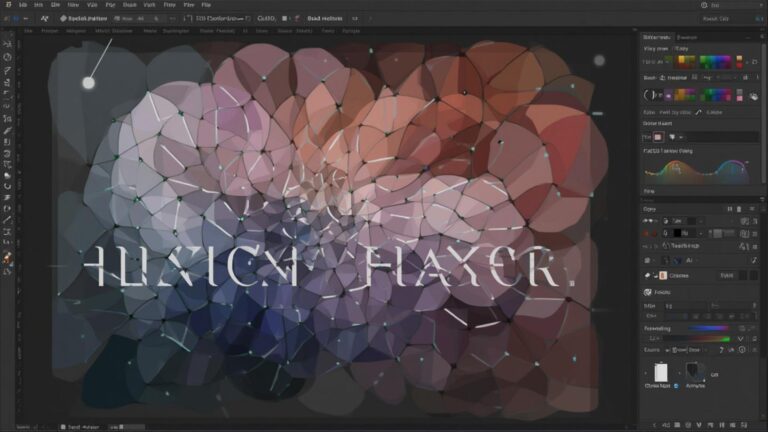Pick the purple swatch in second swatch row
Image resolution: width=768 pixels, height=432 pixels.
tap(668, 96)
